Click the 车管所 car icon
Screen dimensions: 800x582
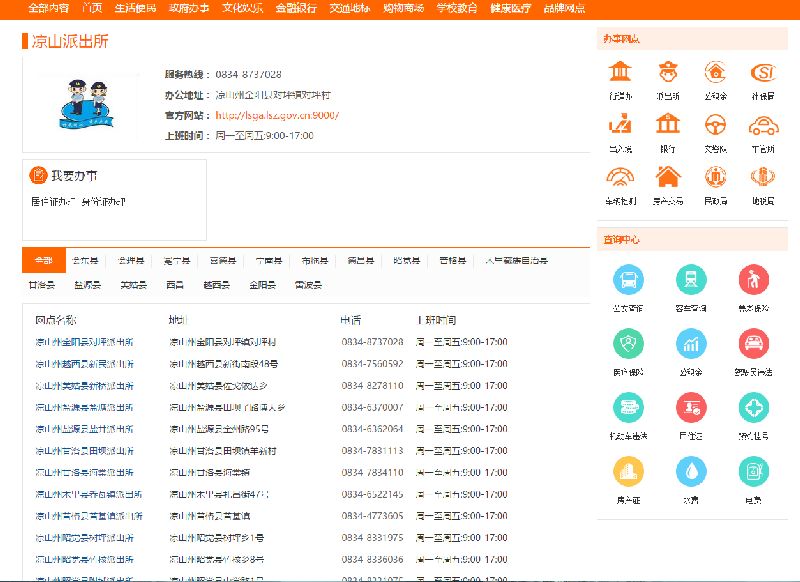click(x=763, y=125)
